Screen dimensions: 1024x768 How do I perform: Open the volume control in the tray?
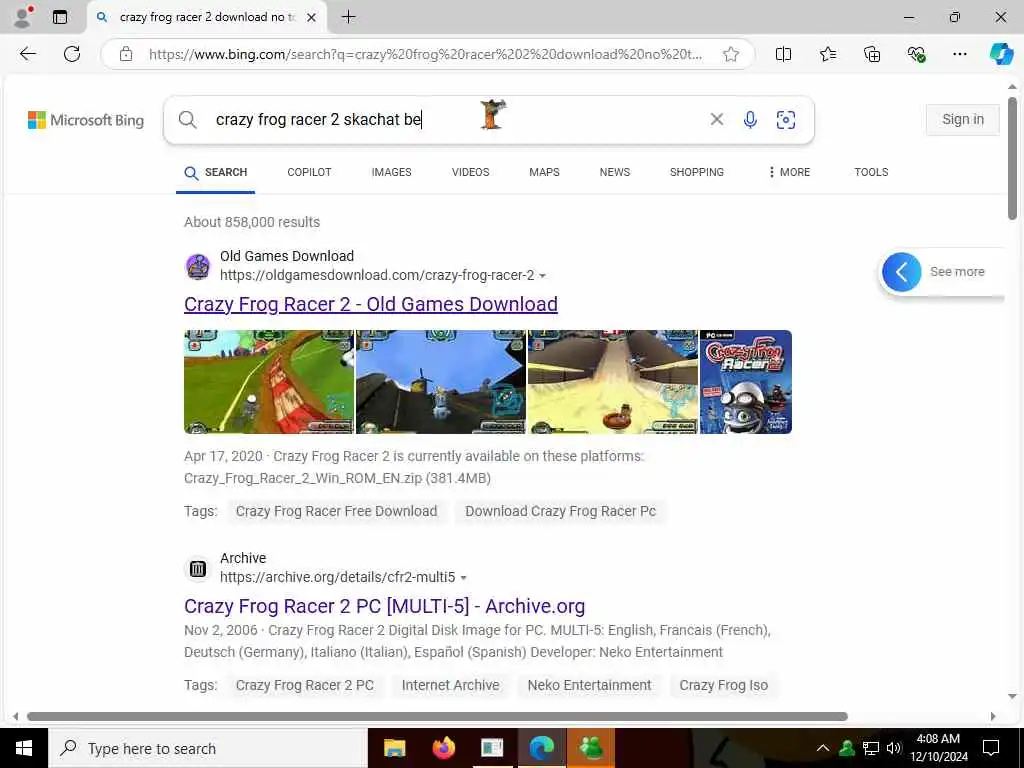pos(894,748)
